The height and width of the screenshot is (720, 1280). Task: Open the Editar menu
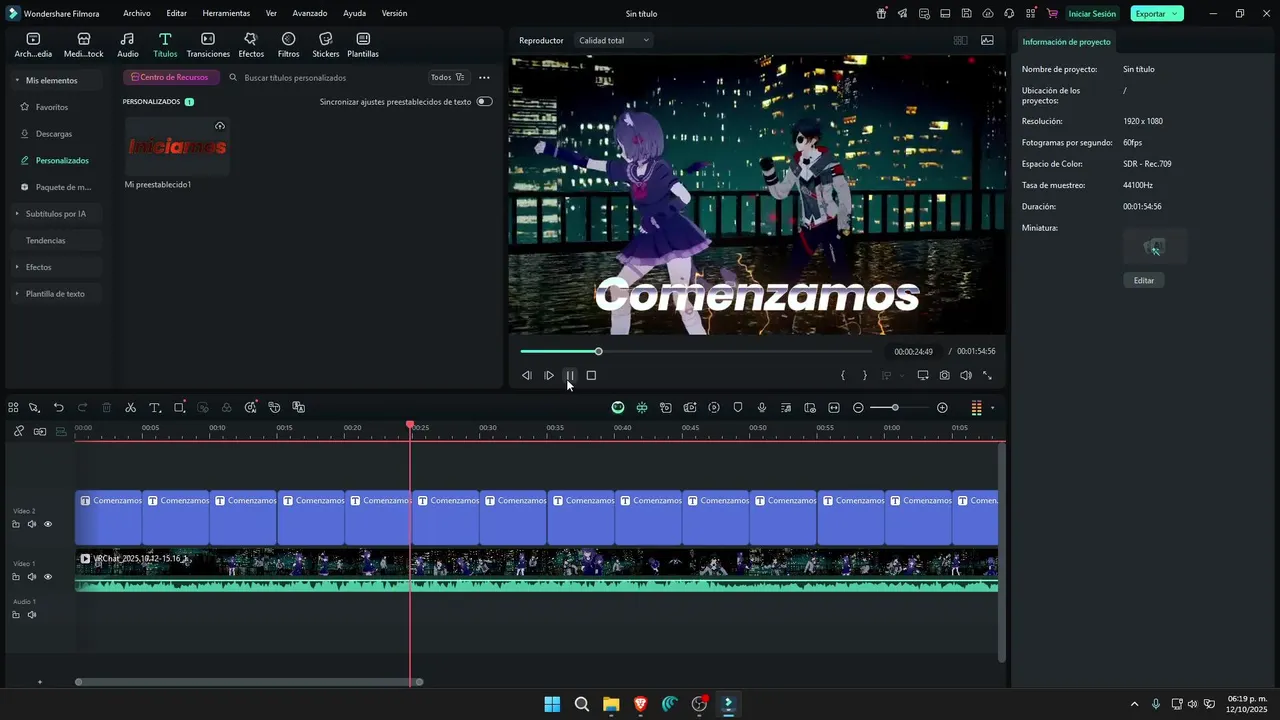click(x=177, y=14)
